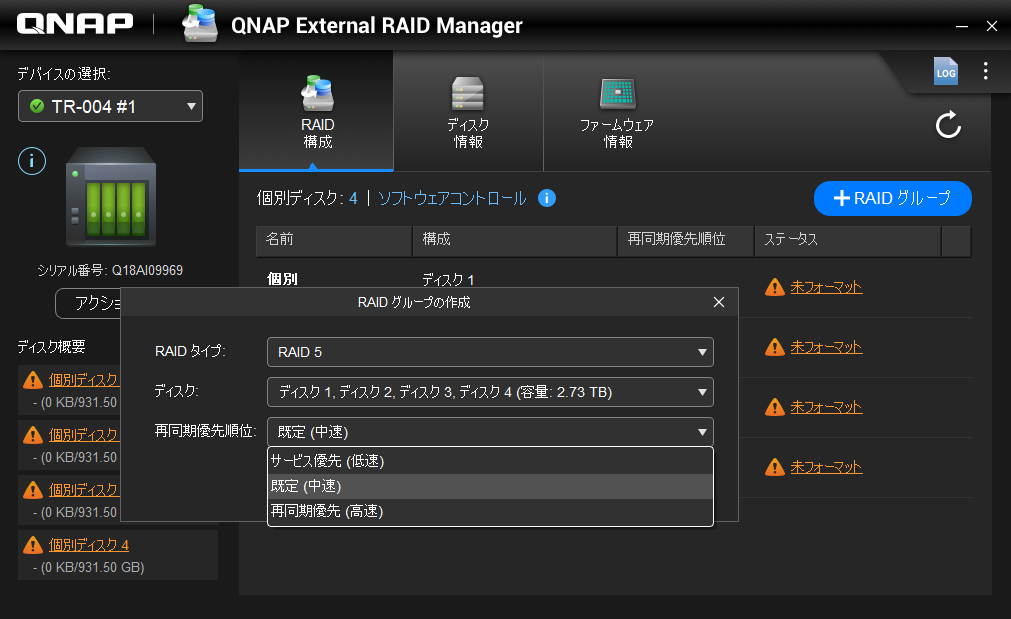Viewport: 1011px width, 619px height.
Task: Open the デバイスの選択 TR-004 #1 dropdown
Action: 110,106
